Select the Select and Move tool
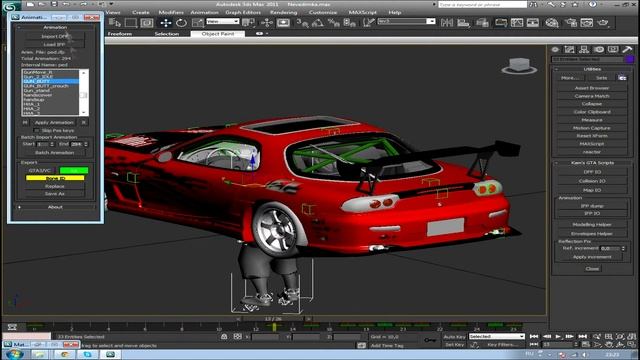 coord(165,22)
